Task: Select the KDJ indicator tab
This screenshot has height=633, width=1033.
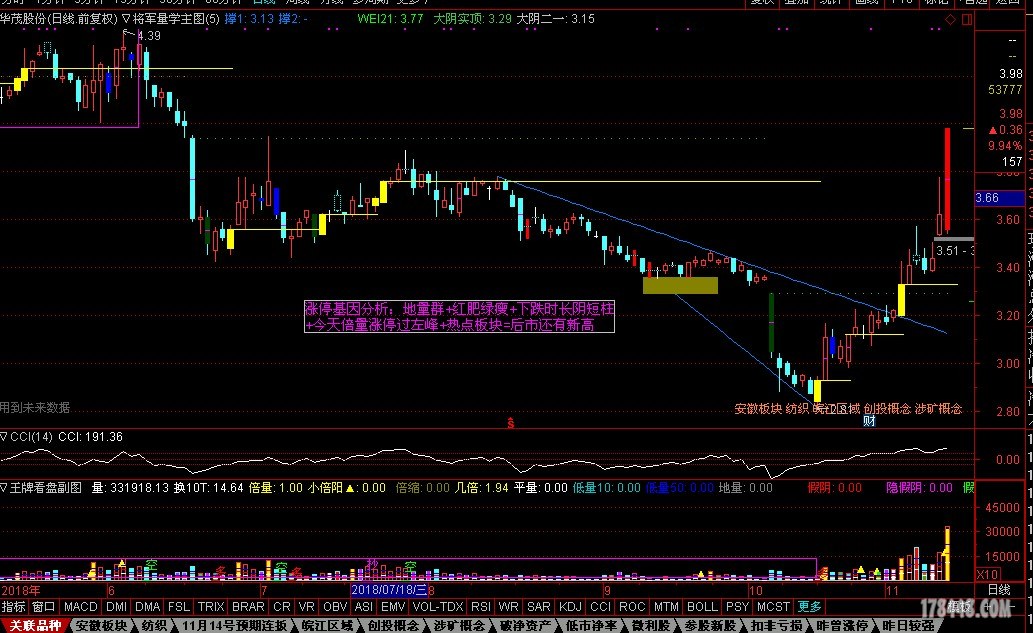Action: coord(570,607)
